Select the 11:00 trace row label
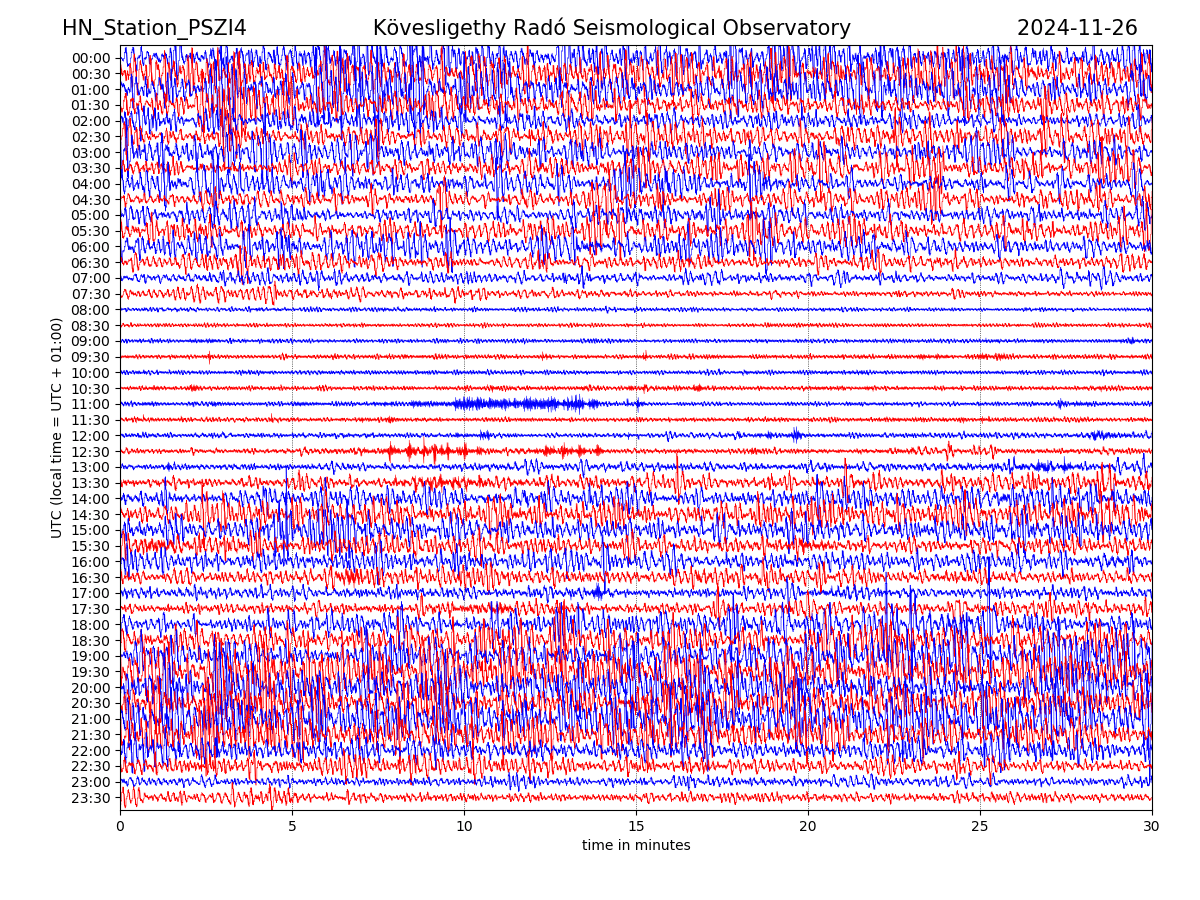 (90, 404)
